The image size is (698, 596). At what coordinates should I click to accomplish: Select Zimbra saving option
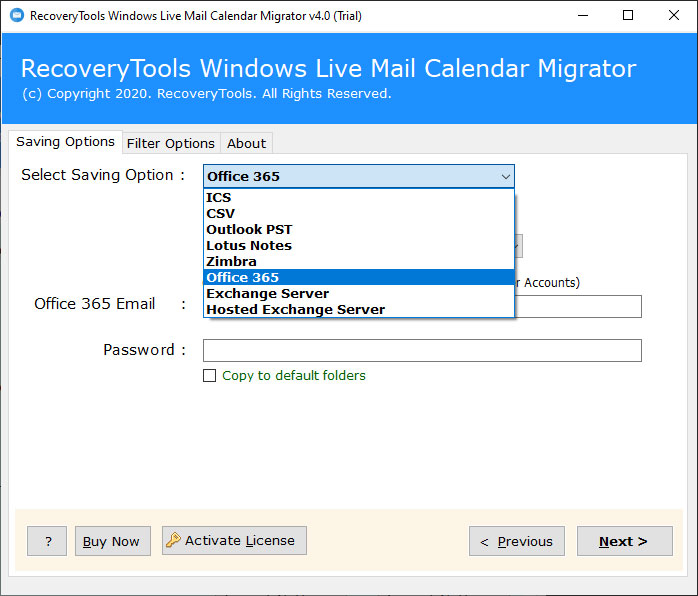(359, 262)
